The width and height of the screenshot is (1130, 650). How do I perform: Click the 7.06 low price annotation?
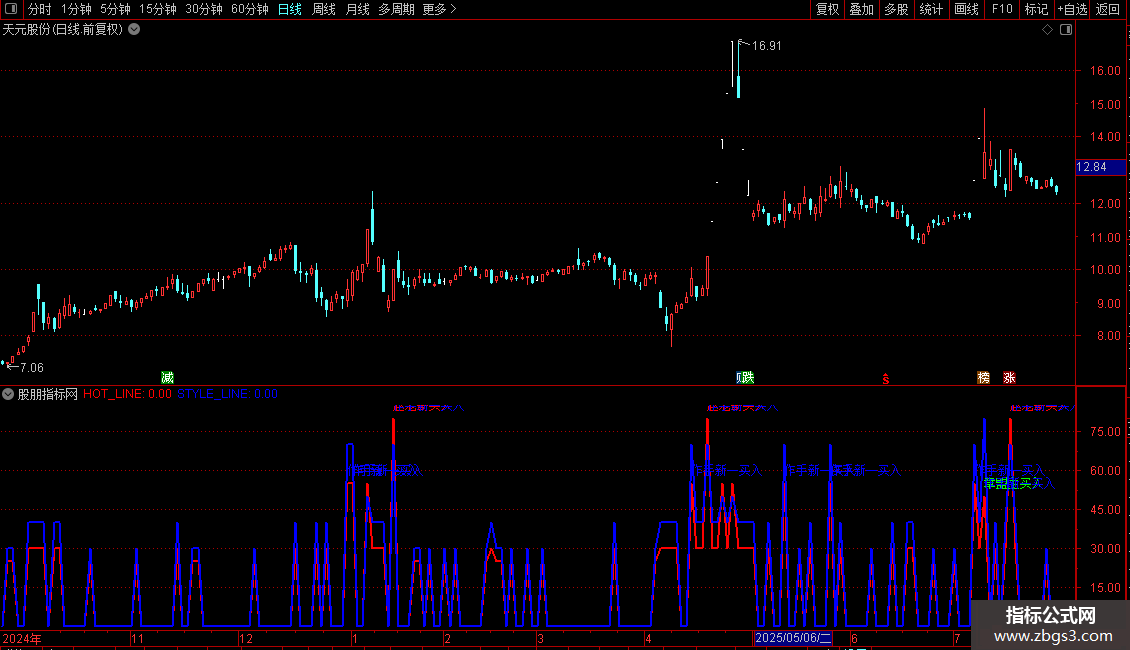[x=32, y=368]
